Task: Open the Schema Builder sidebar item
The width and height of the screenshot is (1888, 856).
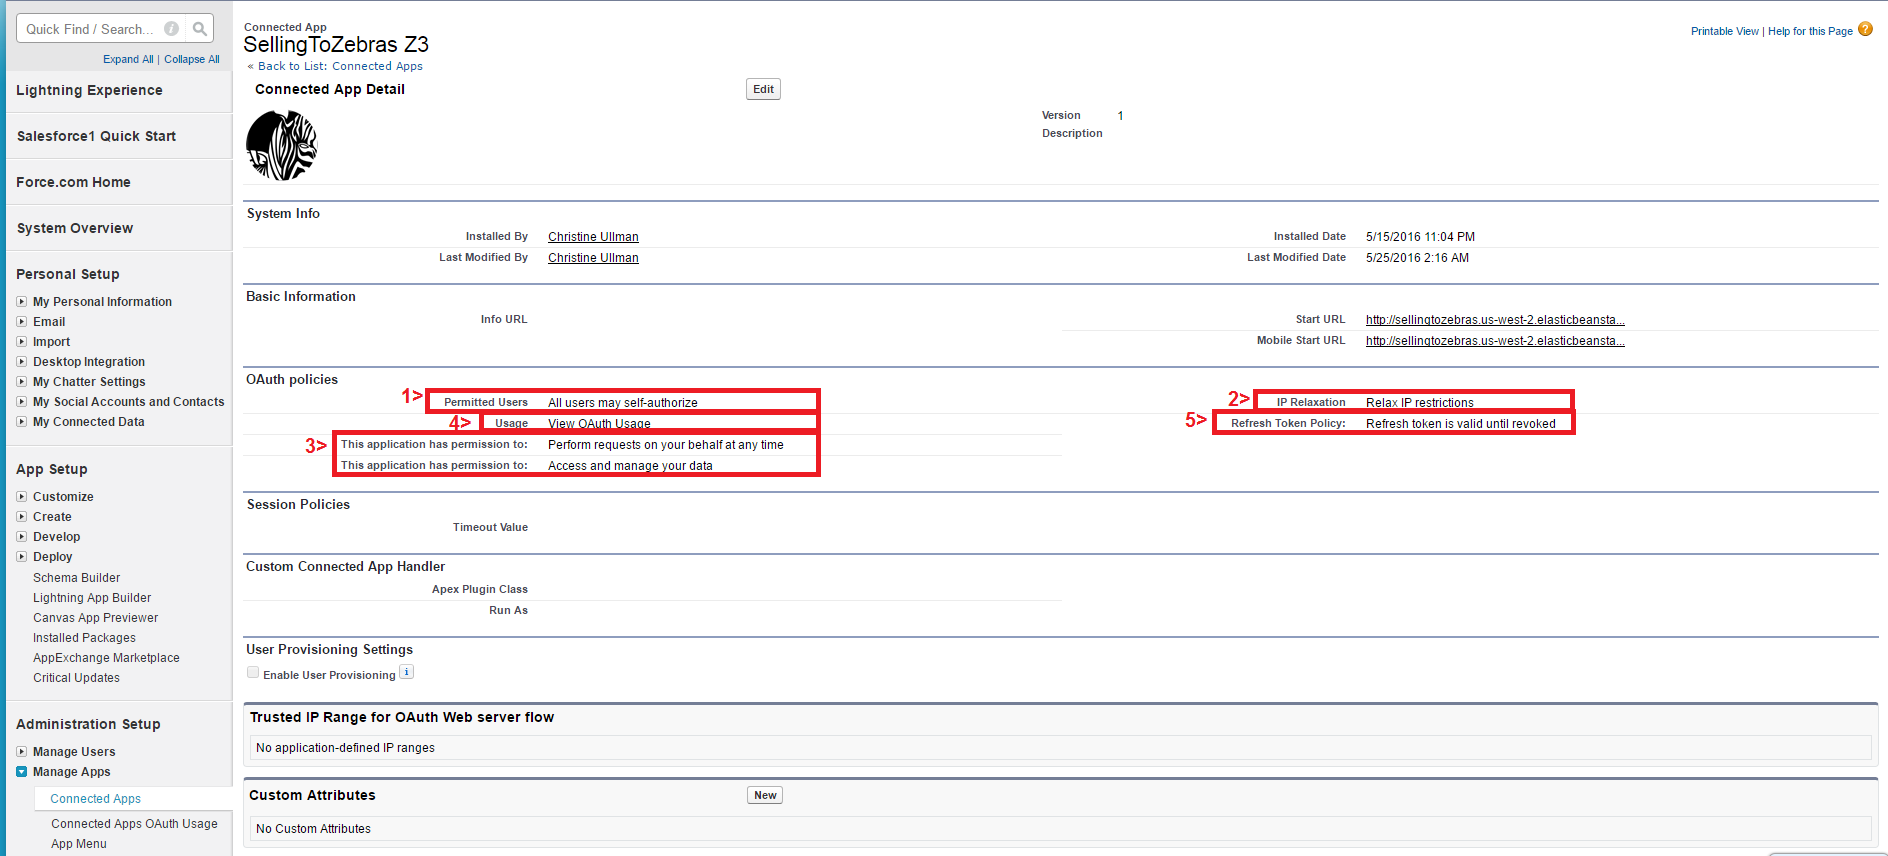Action: tap(76, 578)
